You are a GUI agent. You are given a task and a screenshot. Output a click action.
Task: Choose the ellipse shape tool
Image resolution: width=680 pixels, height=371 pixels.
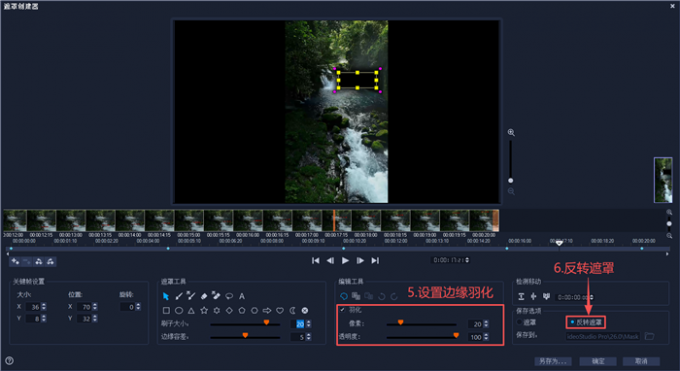(179, 311)
